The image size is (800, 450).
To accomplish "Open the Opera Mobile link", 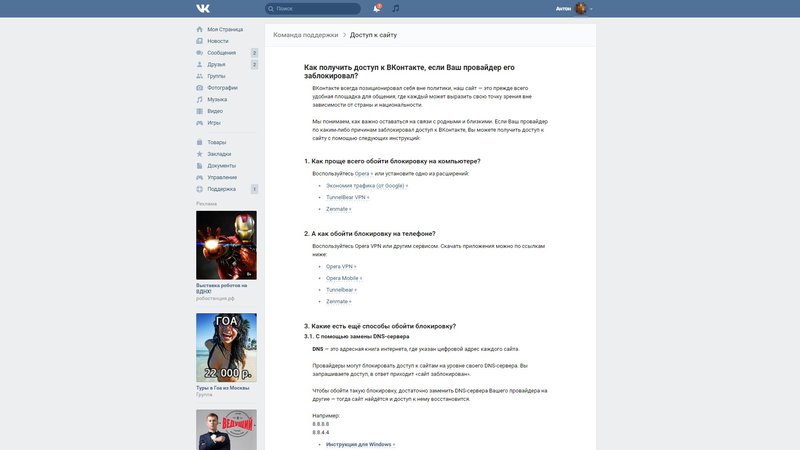I will coord(343,278).
